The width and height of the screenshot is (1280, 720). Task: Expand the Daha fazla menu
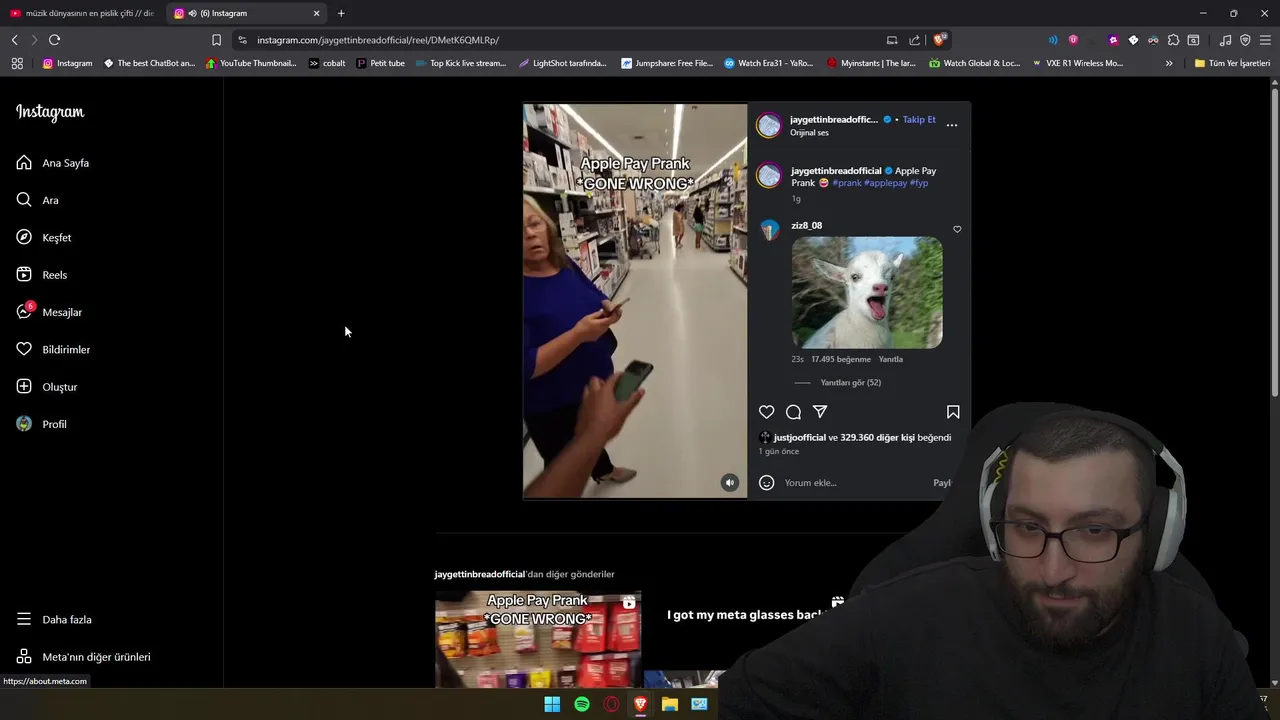coord(54,620)
